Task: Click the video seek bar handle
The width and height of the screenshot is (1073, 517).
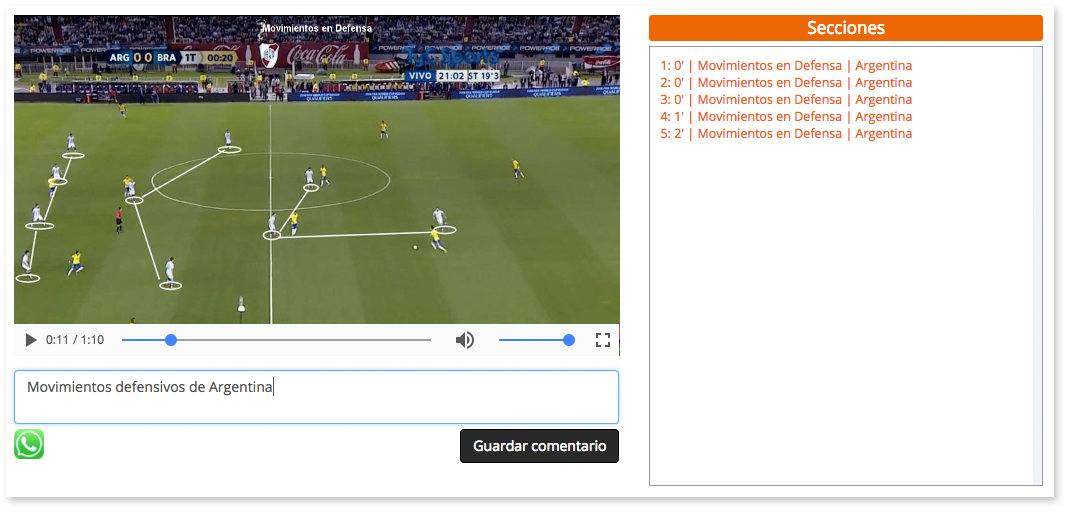Action: [171, 340]
